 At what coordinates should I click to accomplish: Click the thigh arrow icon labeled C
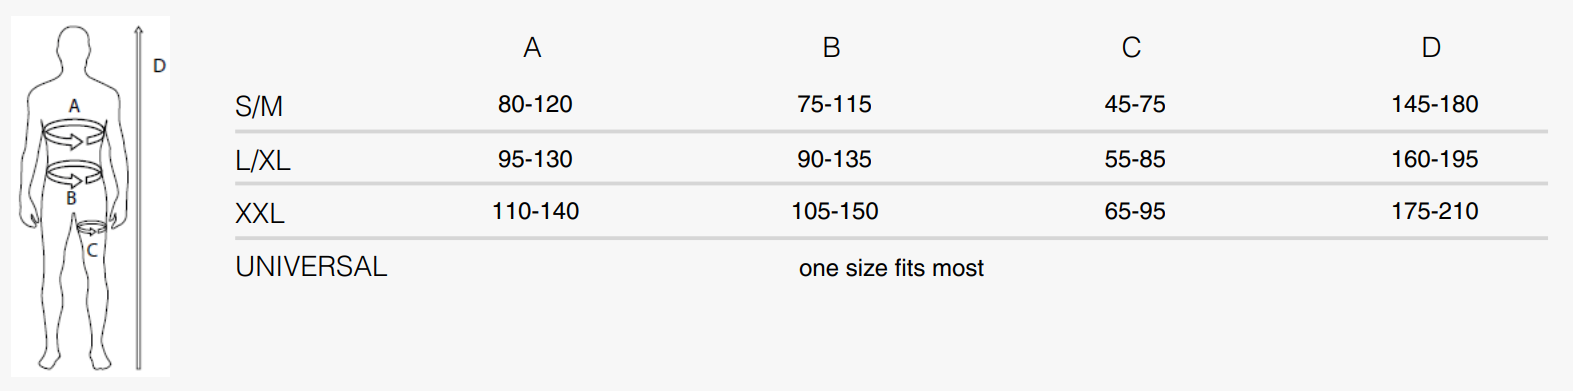point(91,229)
